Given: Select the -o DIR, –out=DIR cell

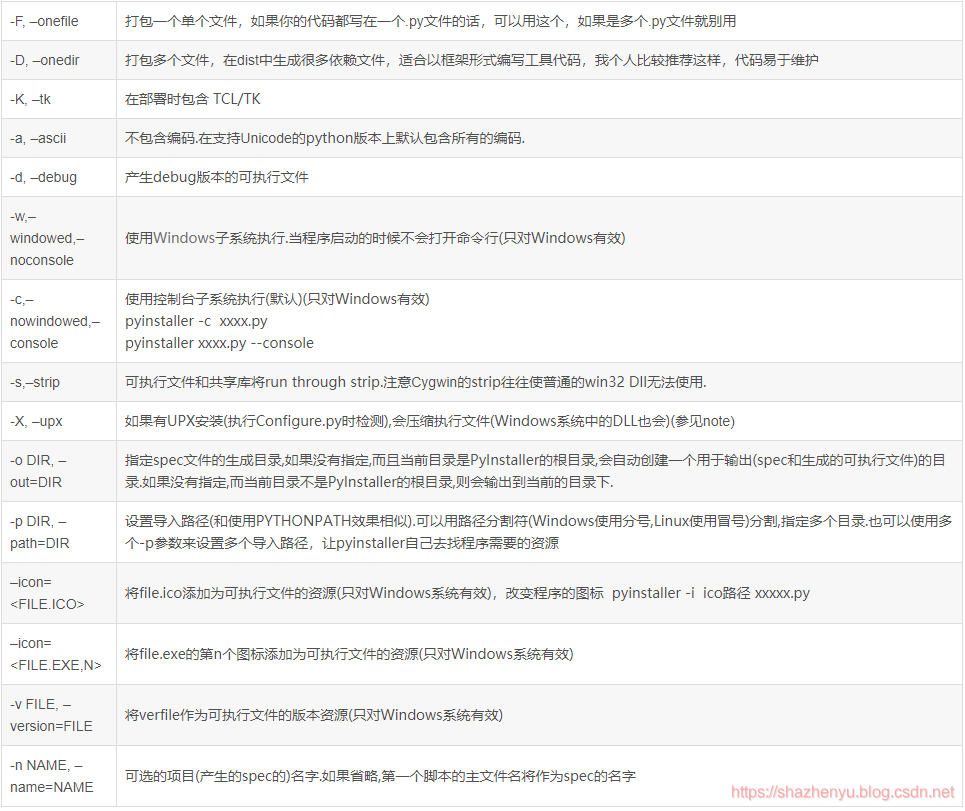Looking at the screenshot, I should point(58,471).
